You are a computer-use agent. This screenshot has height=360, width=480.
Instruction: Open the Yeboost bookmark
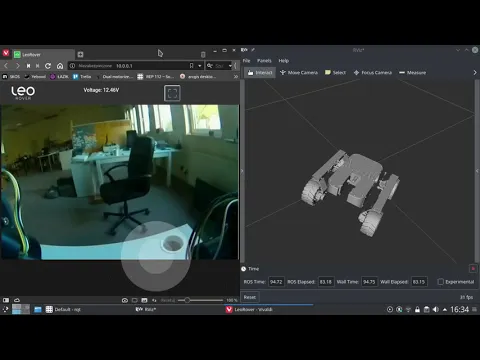[x=35, y=77]
